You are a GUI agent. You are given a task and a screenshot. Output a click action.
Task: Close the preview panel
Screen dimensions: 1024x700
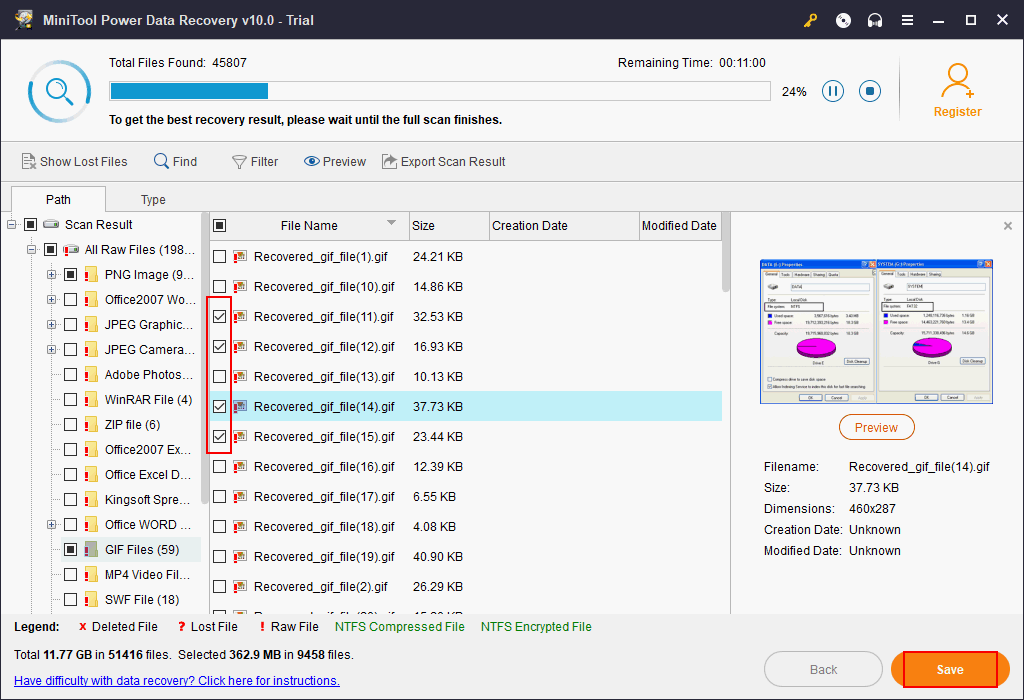(1008, 226)
